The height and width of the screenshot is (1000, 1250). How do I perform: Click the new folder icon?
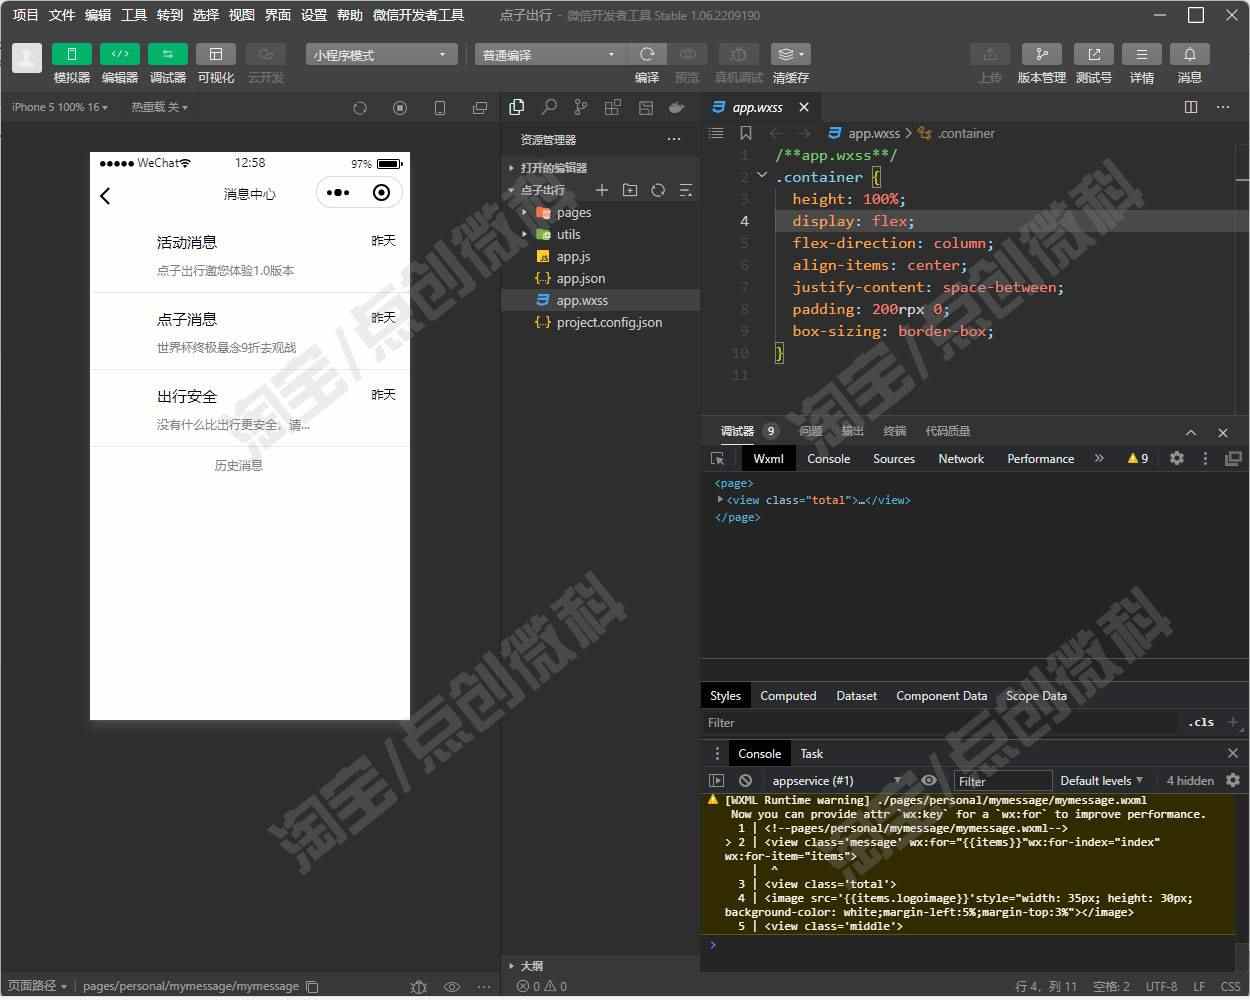(630, 190)
